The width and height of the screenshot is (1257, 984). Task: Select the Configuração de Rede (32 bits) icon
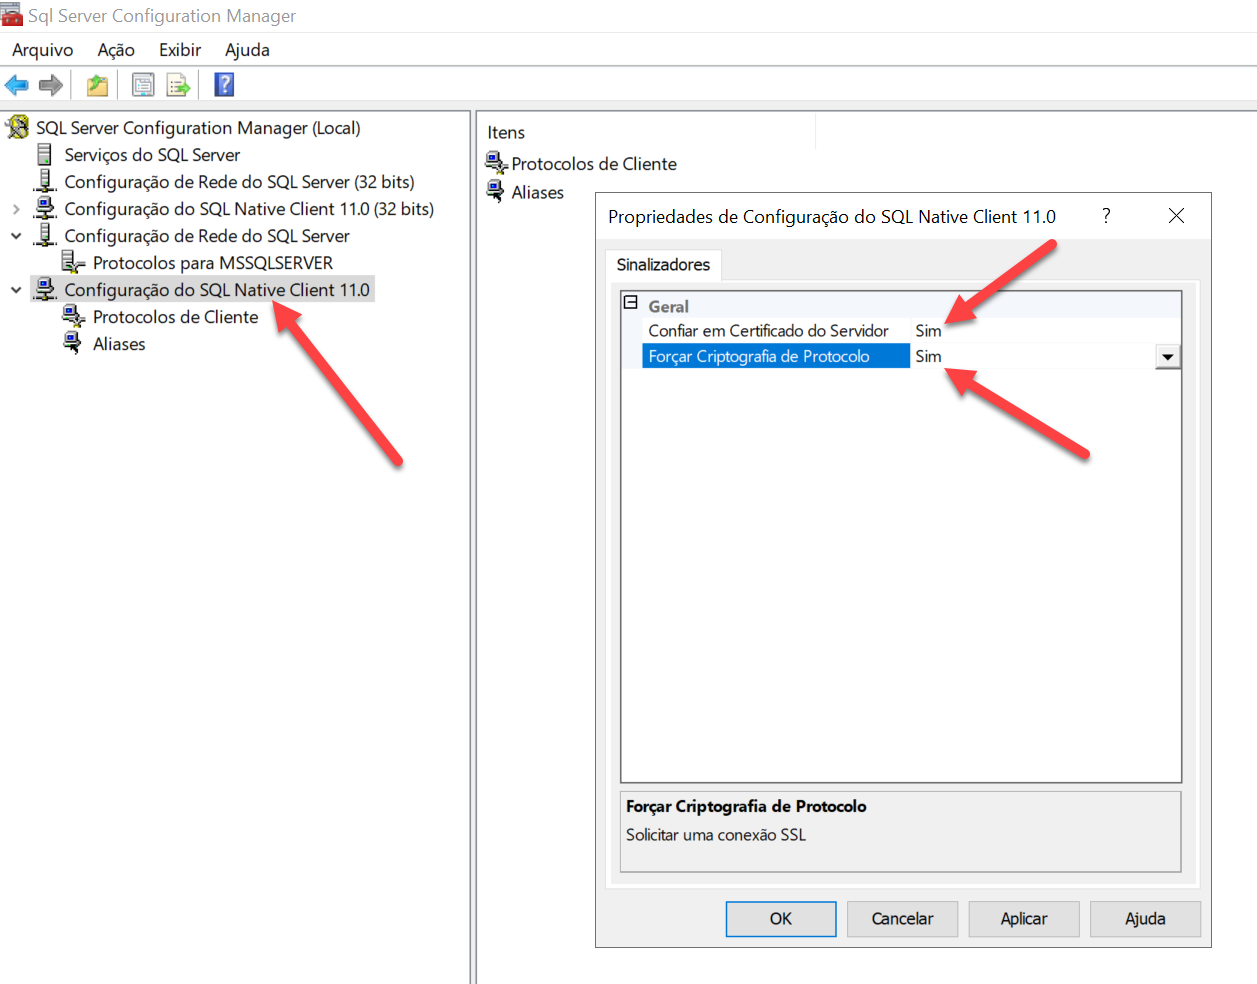[44, 181]
